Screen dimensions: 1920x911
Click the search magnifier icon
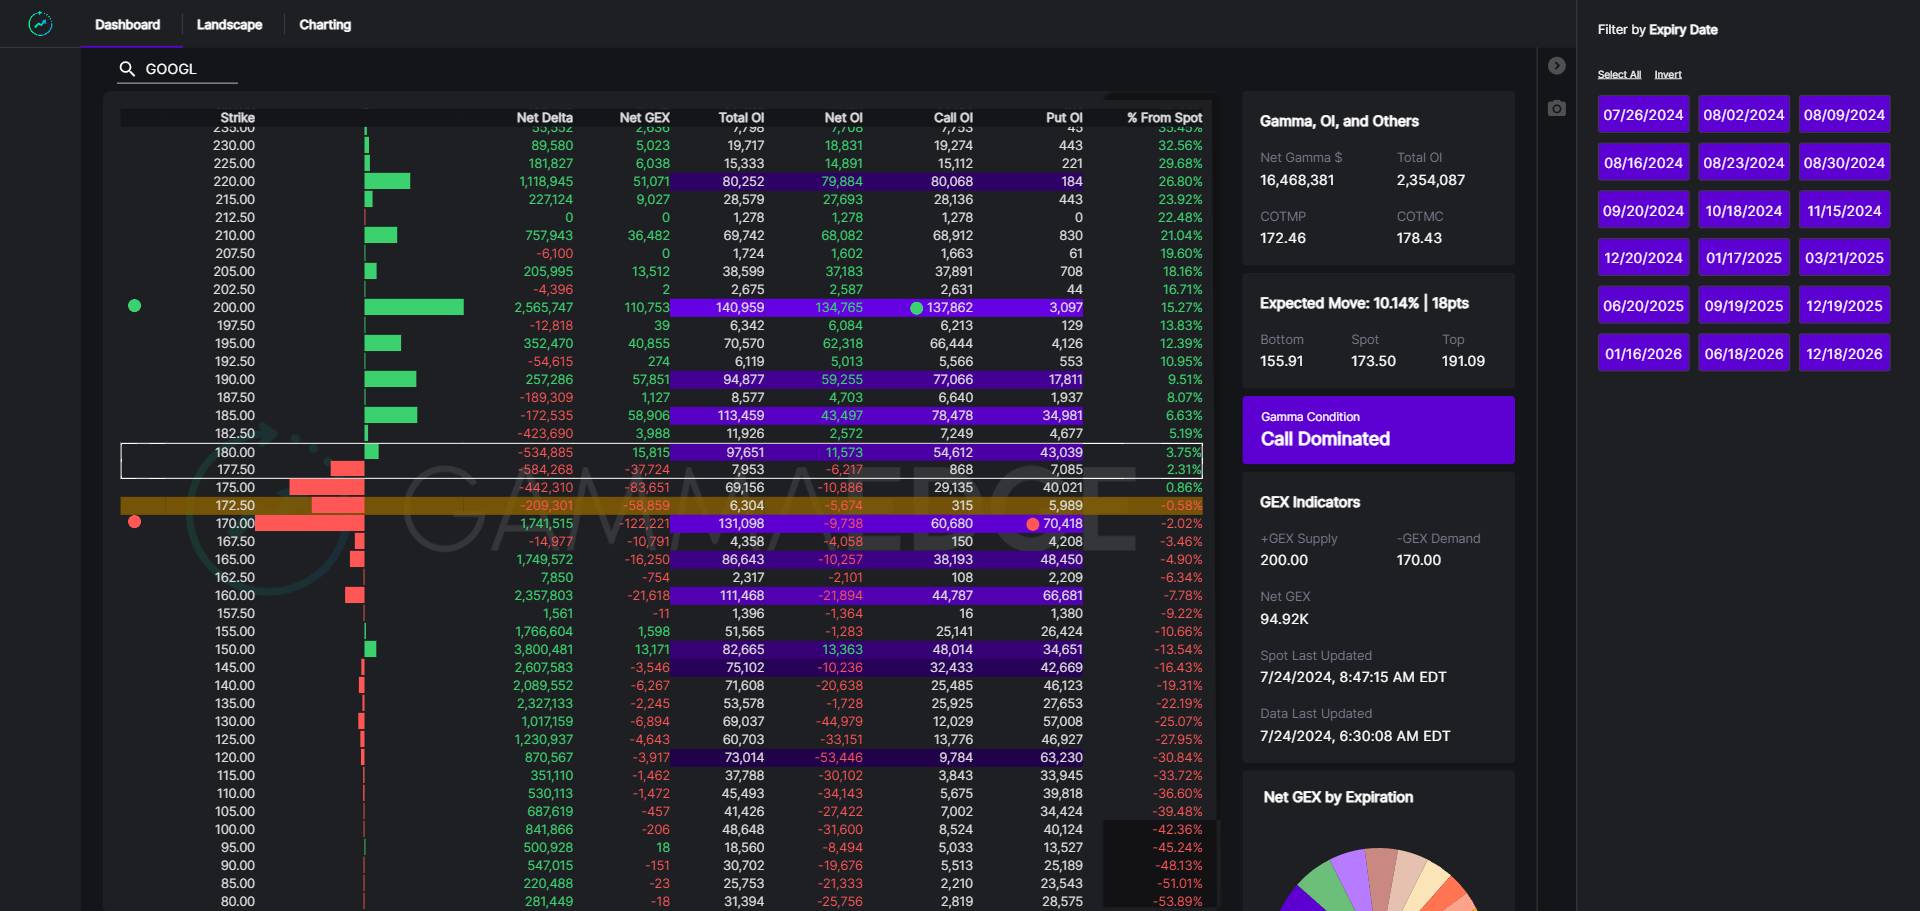[x=127, y=69]
